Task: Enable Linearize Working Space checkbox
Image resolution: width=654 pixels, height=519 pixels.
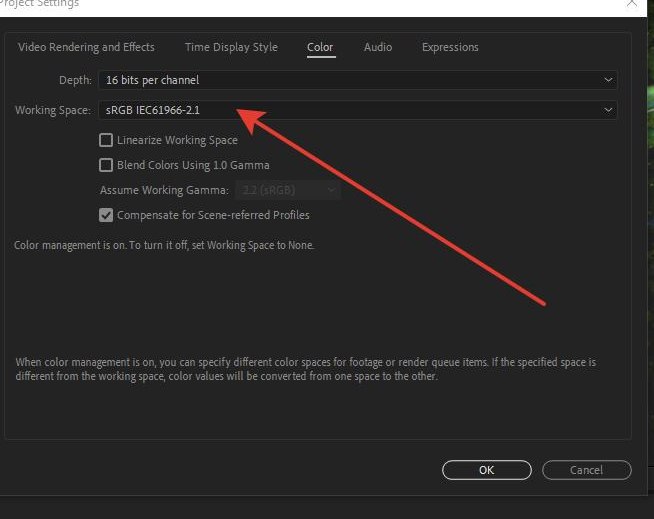Action: (x=106, y=140)
